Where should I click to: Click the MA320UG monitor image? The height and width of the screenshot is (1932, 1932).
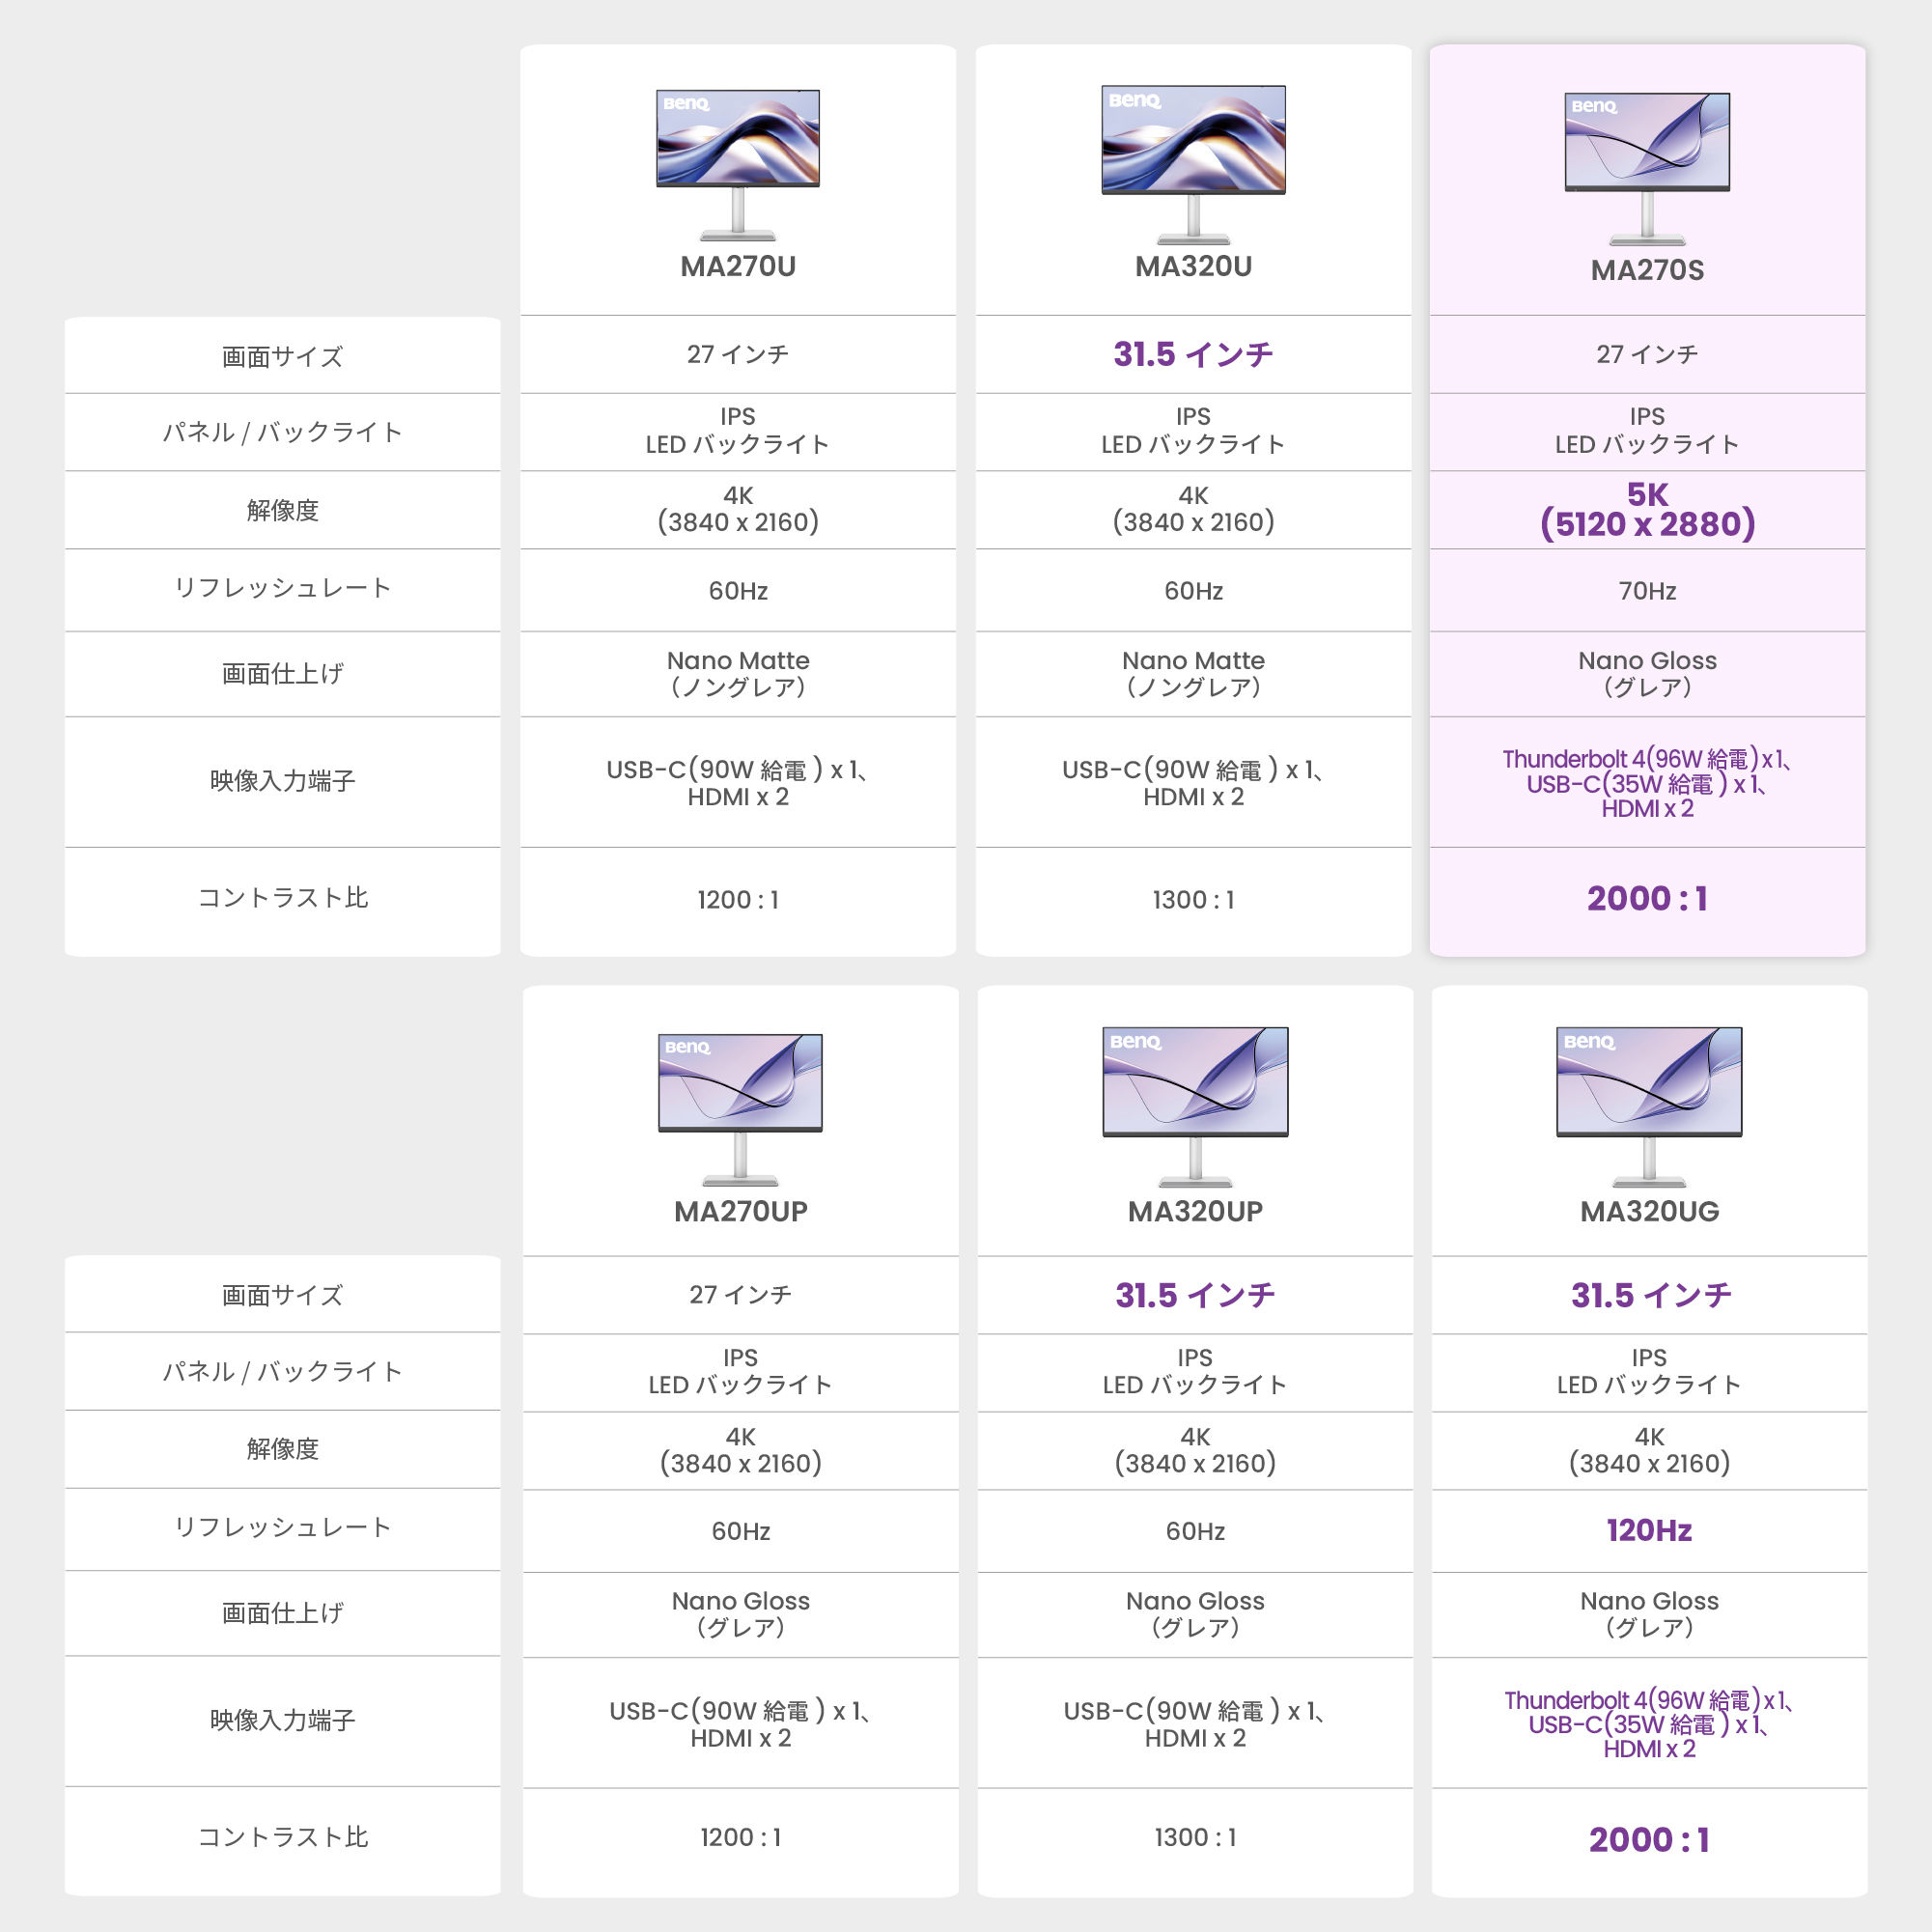[1649, 1106]
